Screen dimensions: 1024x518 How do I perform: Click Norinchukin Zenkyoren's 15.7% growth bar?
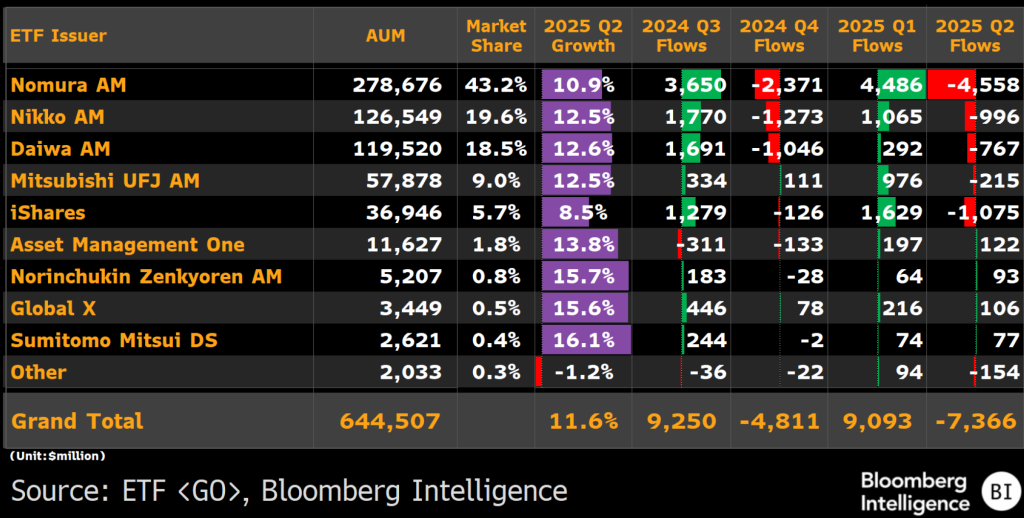click(x=585, y=276)
